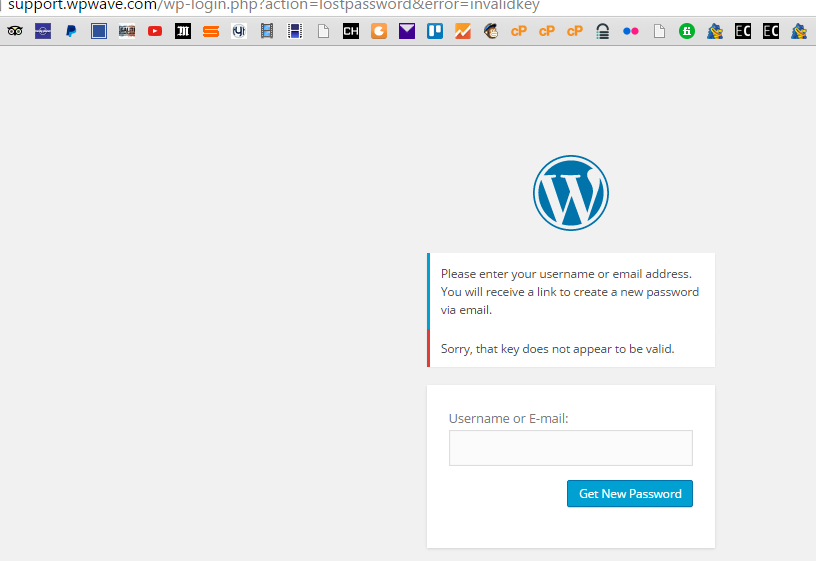Open the Flickr two-dot bookmark

[x=631, y=31]
